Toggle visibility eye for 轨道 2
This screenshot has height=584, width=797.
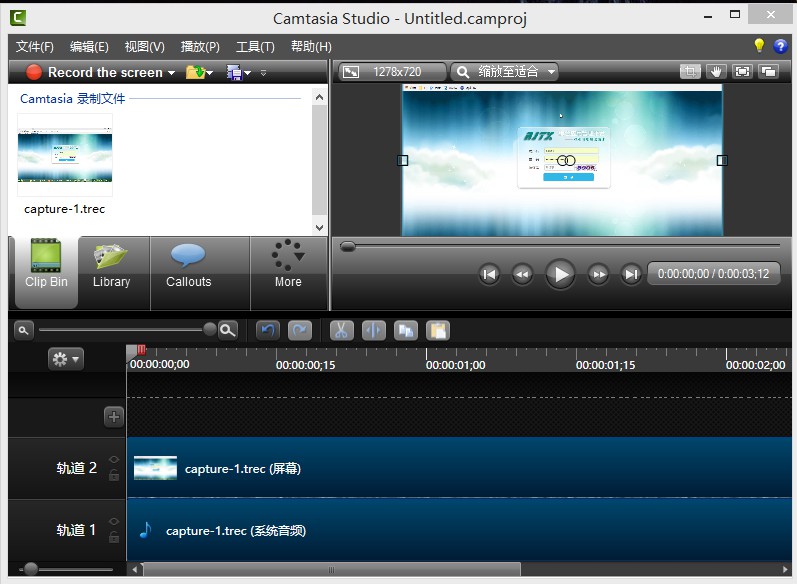(x=114, y=459)
